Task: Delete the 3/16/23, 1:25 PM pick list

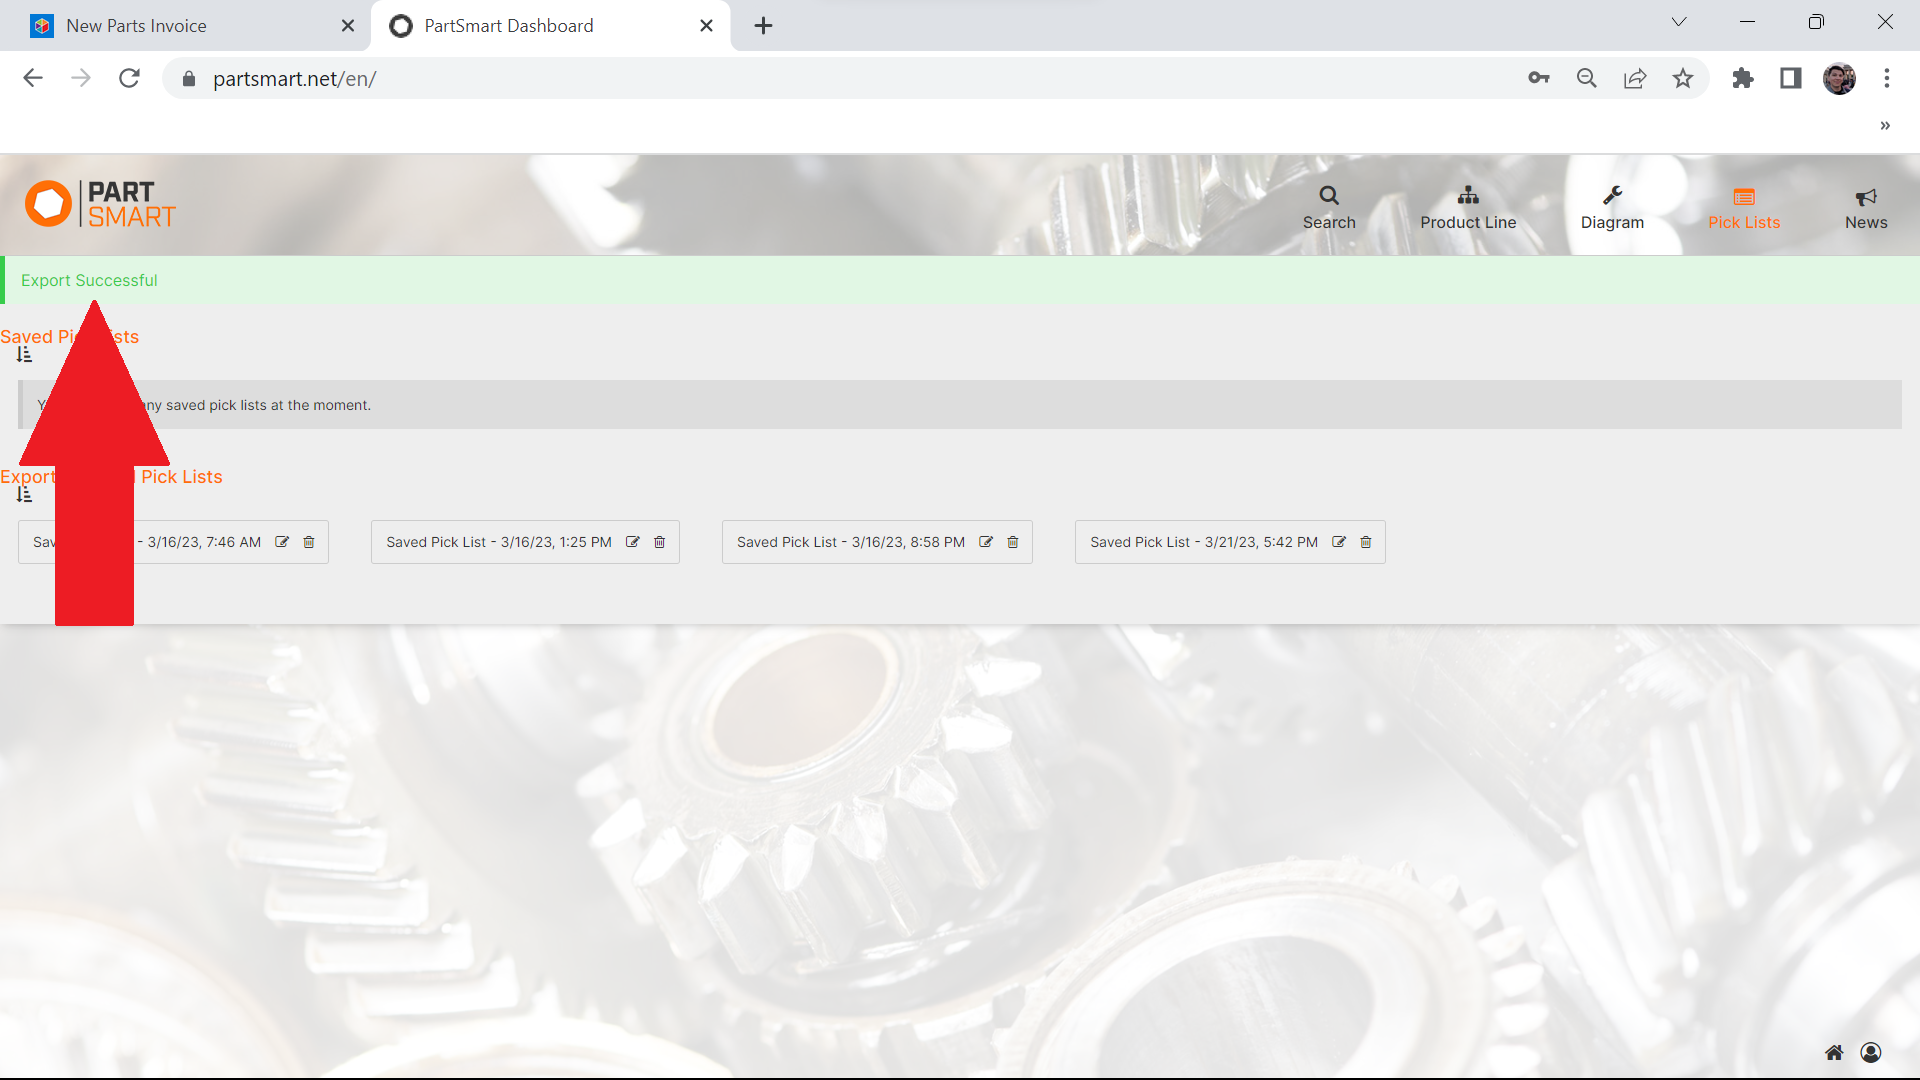Action: tap(660, 542)
